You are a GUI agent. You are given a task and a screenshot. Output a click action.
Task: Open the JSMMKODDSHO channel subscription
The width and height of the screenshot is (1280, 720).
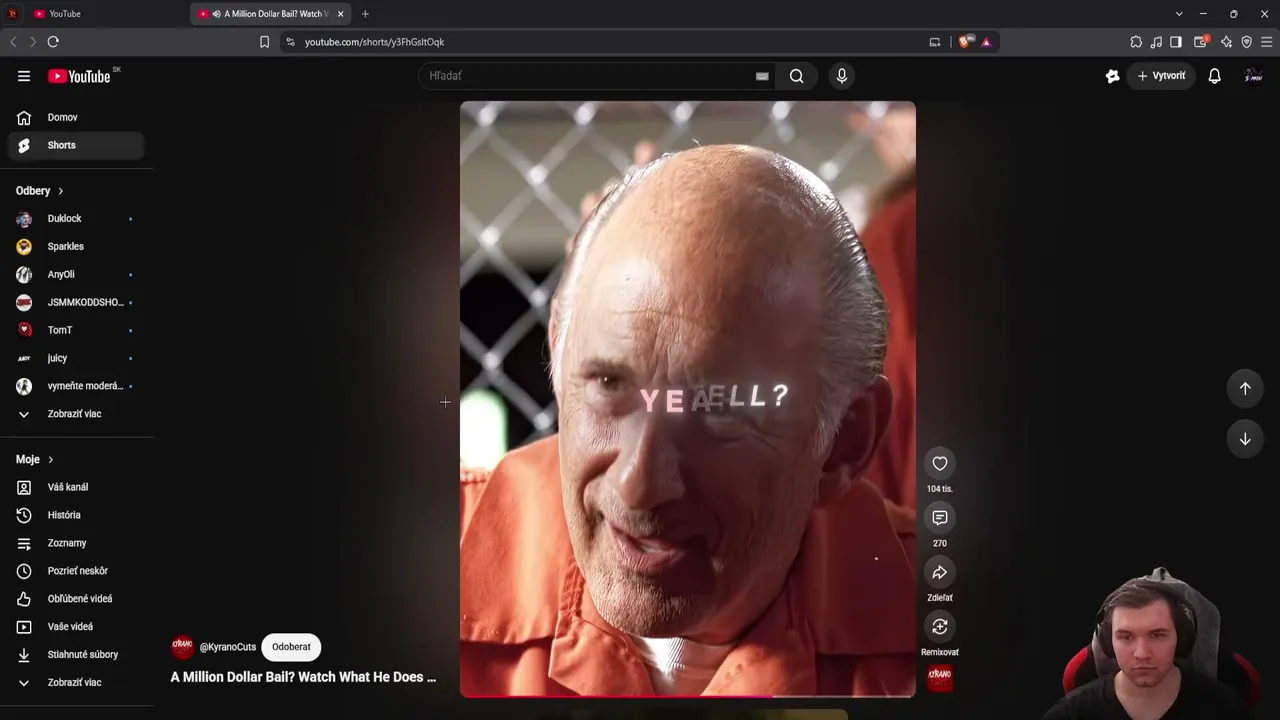pos(76,302)
